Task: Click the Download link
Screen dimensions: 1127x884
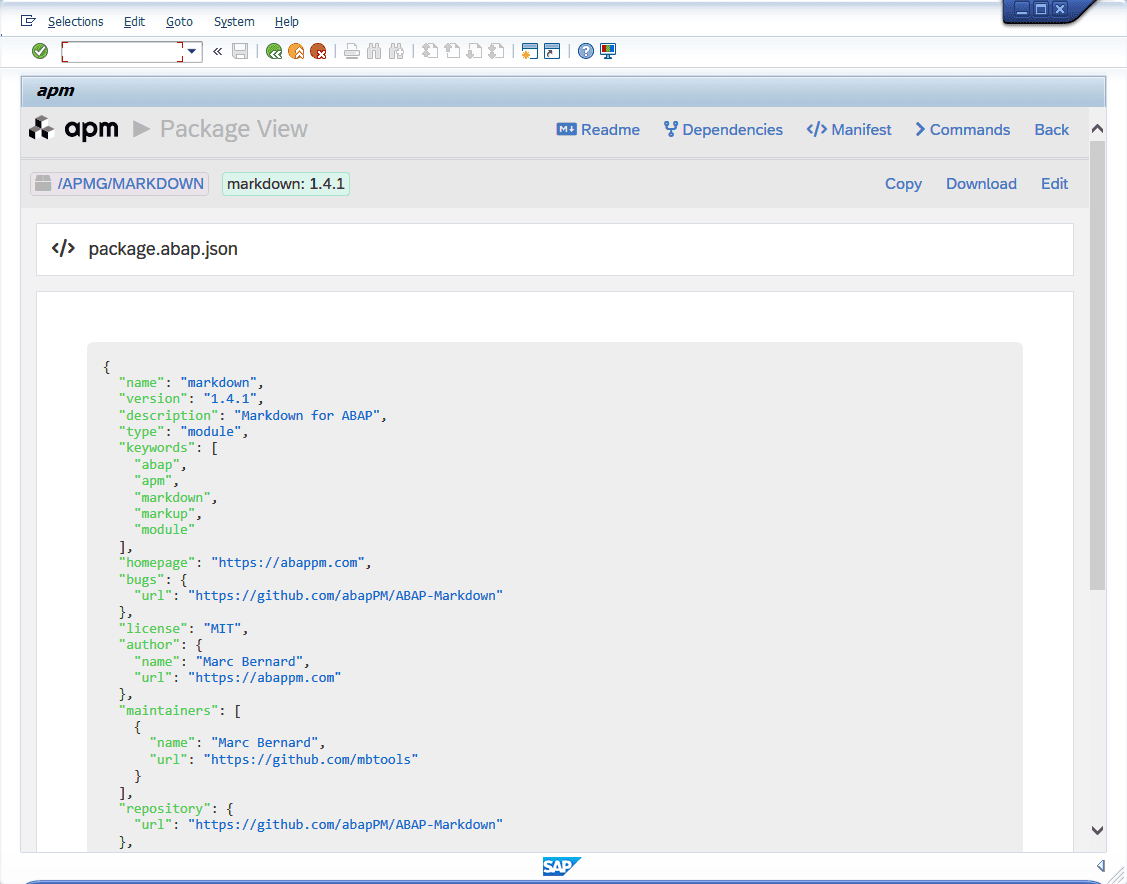Action: (x=981, y=184)
